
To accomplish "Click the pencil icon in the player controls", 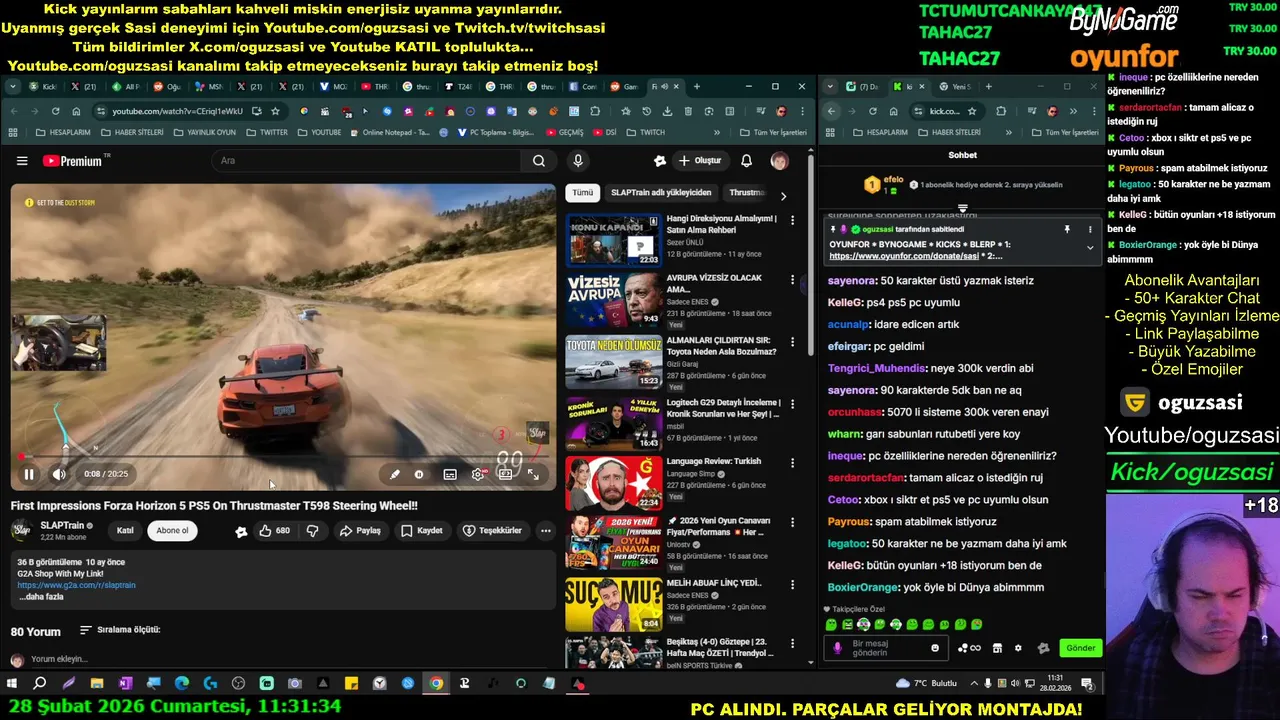I will [394, 475].
